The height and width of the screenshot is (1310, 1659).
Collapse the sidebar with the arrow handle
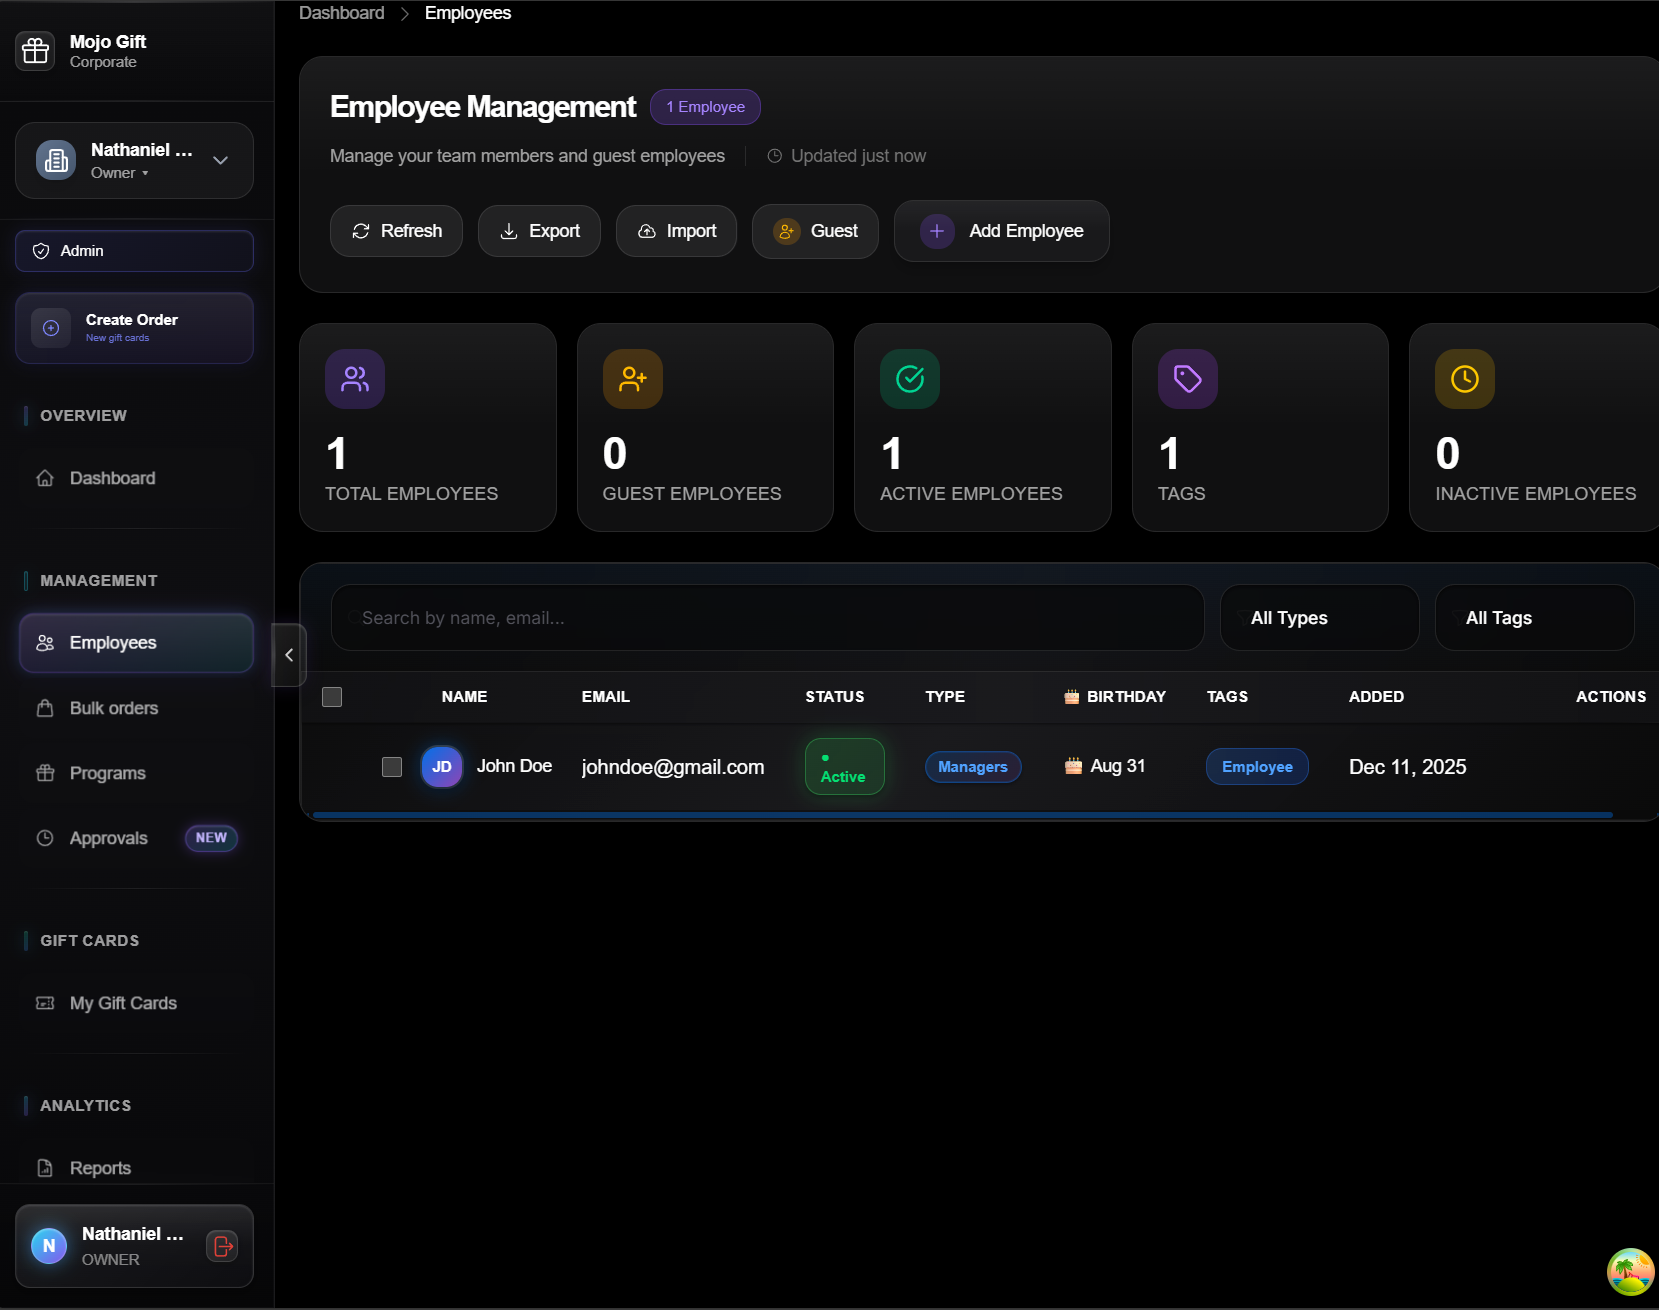point(289,655)
